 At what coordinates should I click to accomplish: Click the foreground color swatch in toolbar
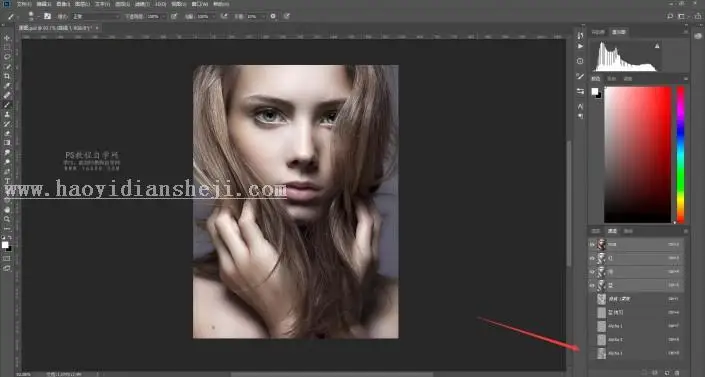[4, 244]
